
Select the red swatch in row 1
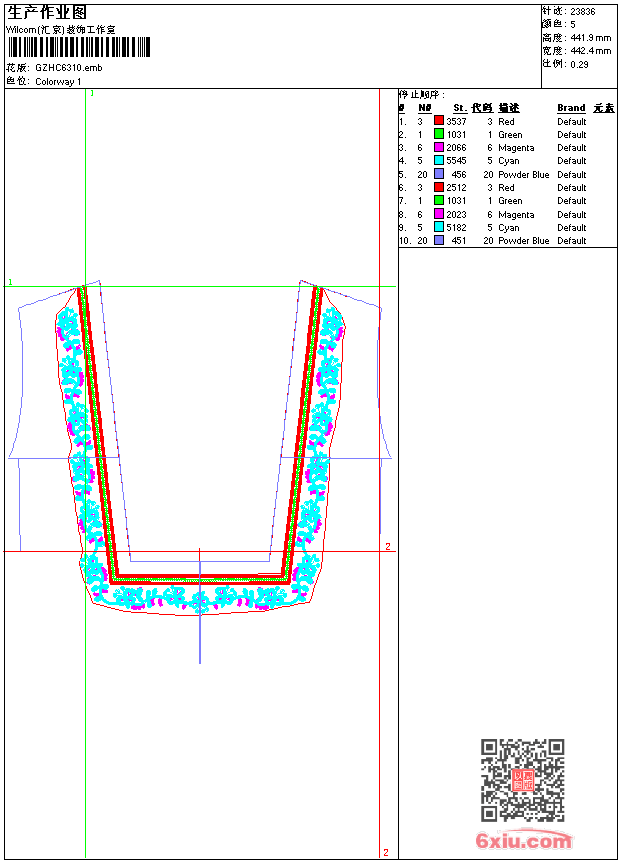click(439, 121)
